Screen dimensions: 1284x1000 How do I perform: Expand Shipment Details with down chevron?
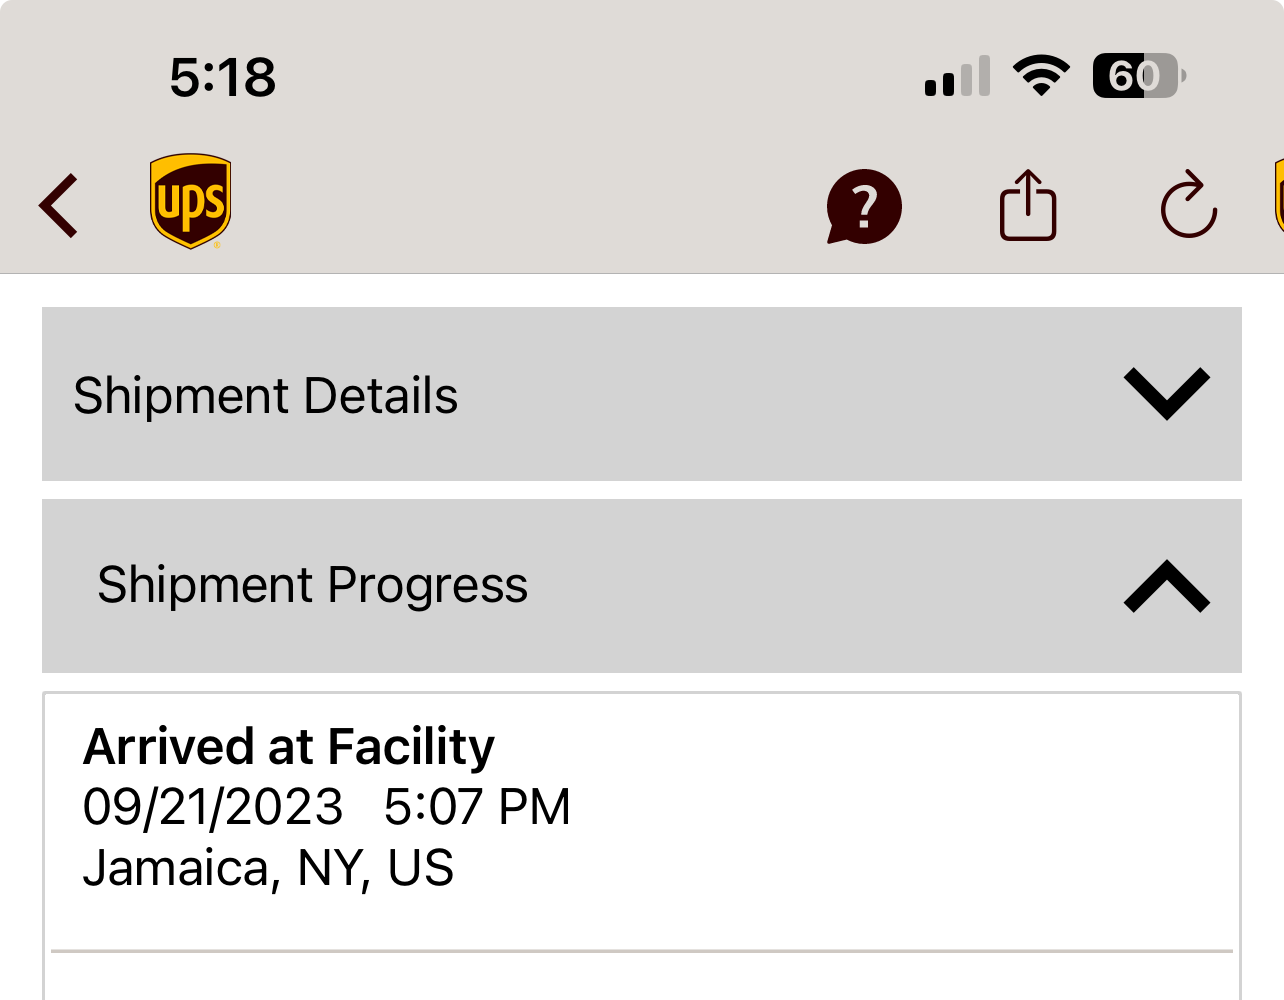(x=1166, y=394)
